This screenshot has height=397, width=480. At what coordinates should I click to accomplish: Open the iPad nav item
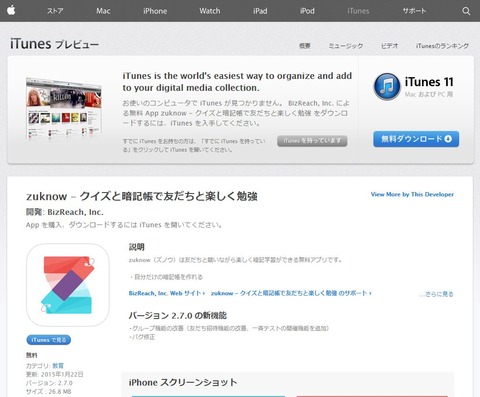point(260,11)
